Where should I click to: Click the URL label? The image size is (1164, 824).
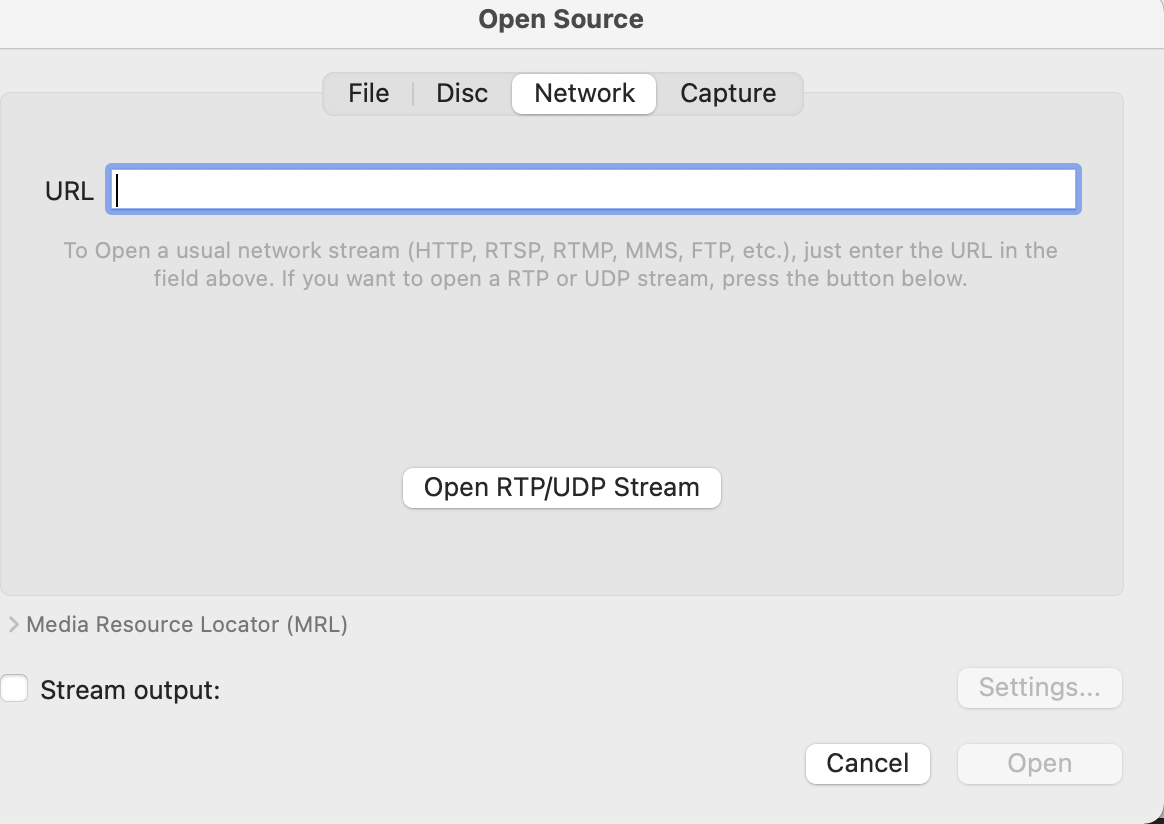pyautogui.click(x=69, y=191)
